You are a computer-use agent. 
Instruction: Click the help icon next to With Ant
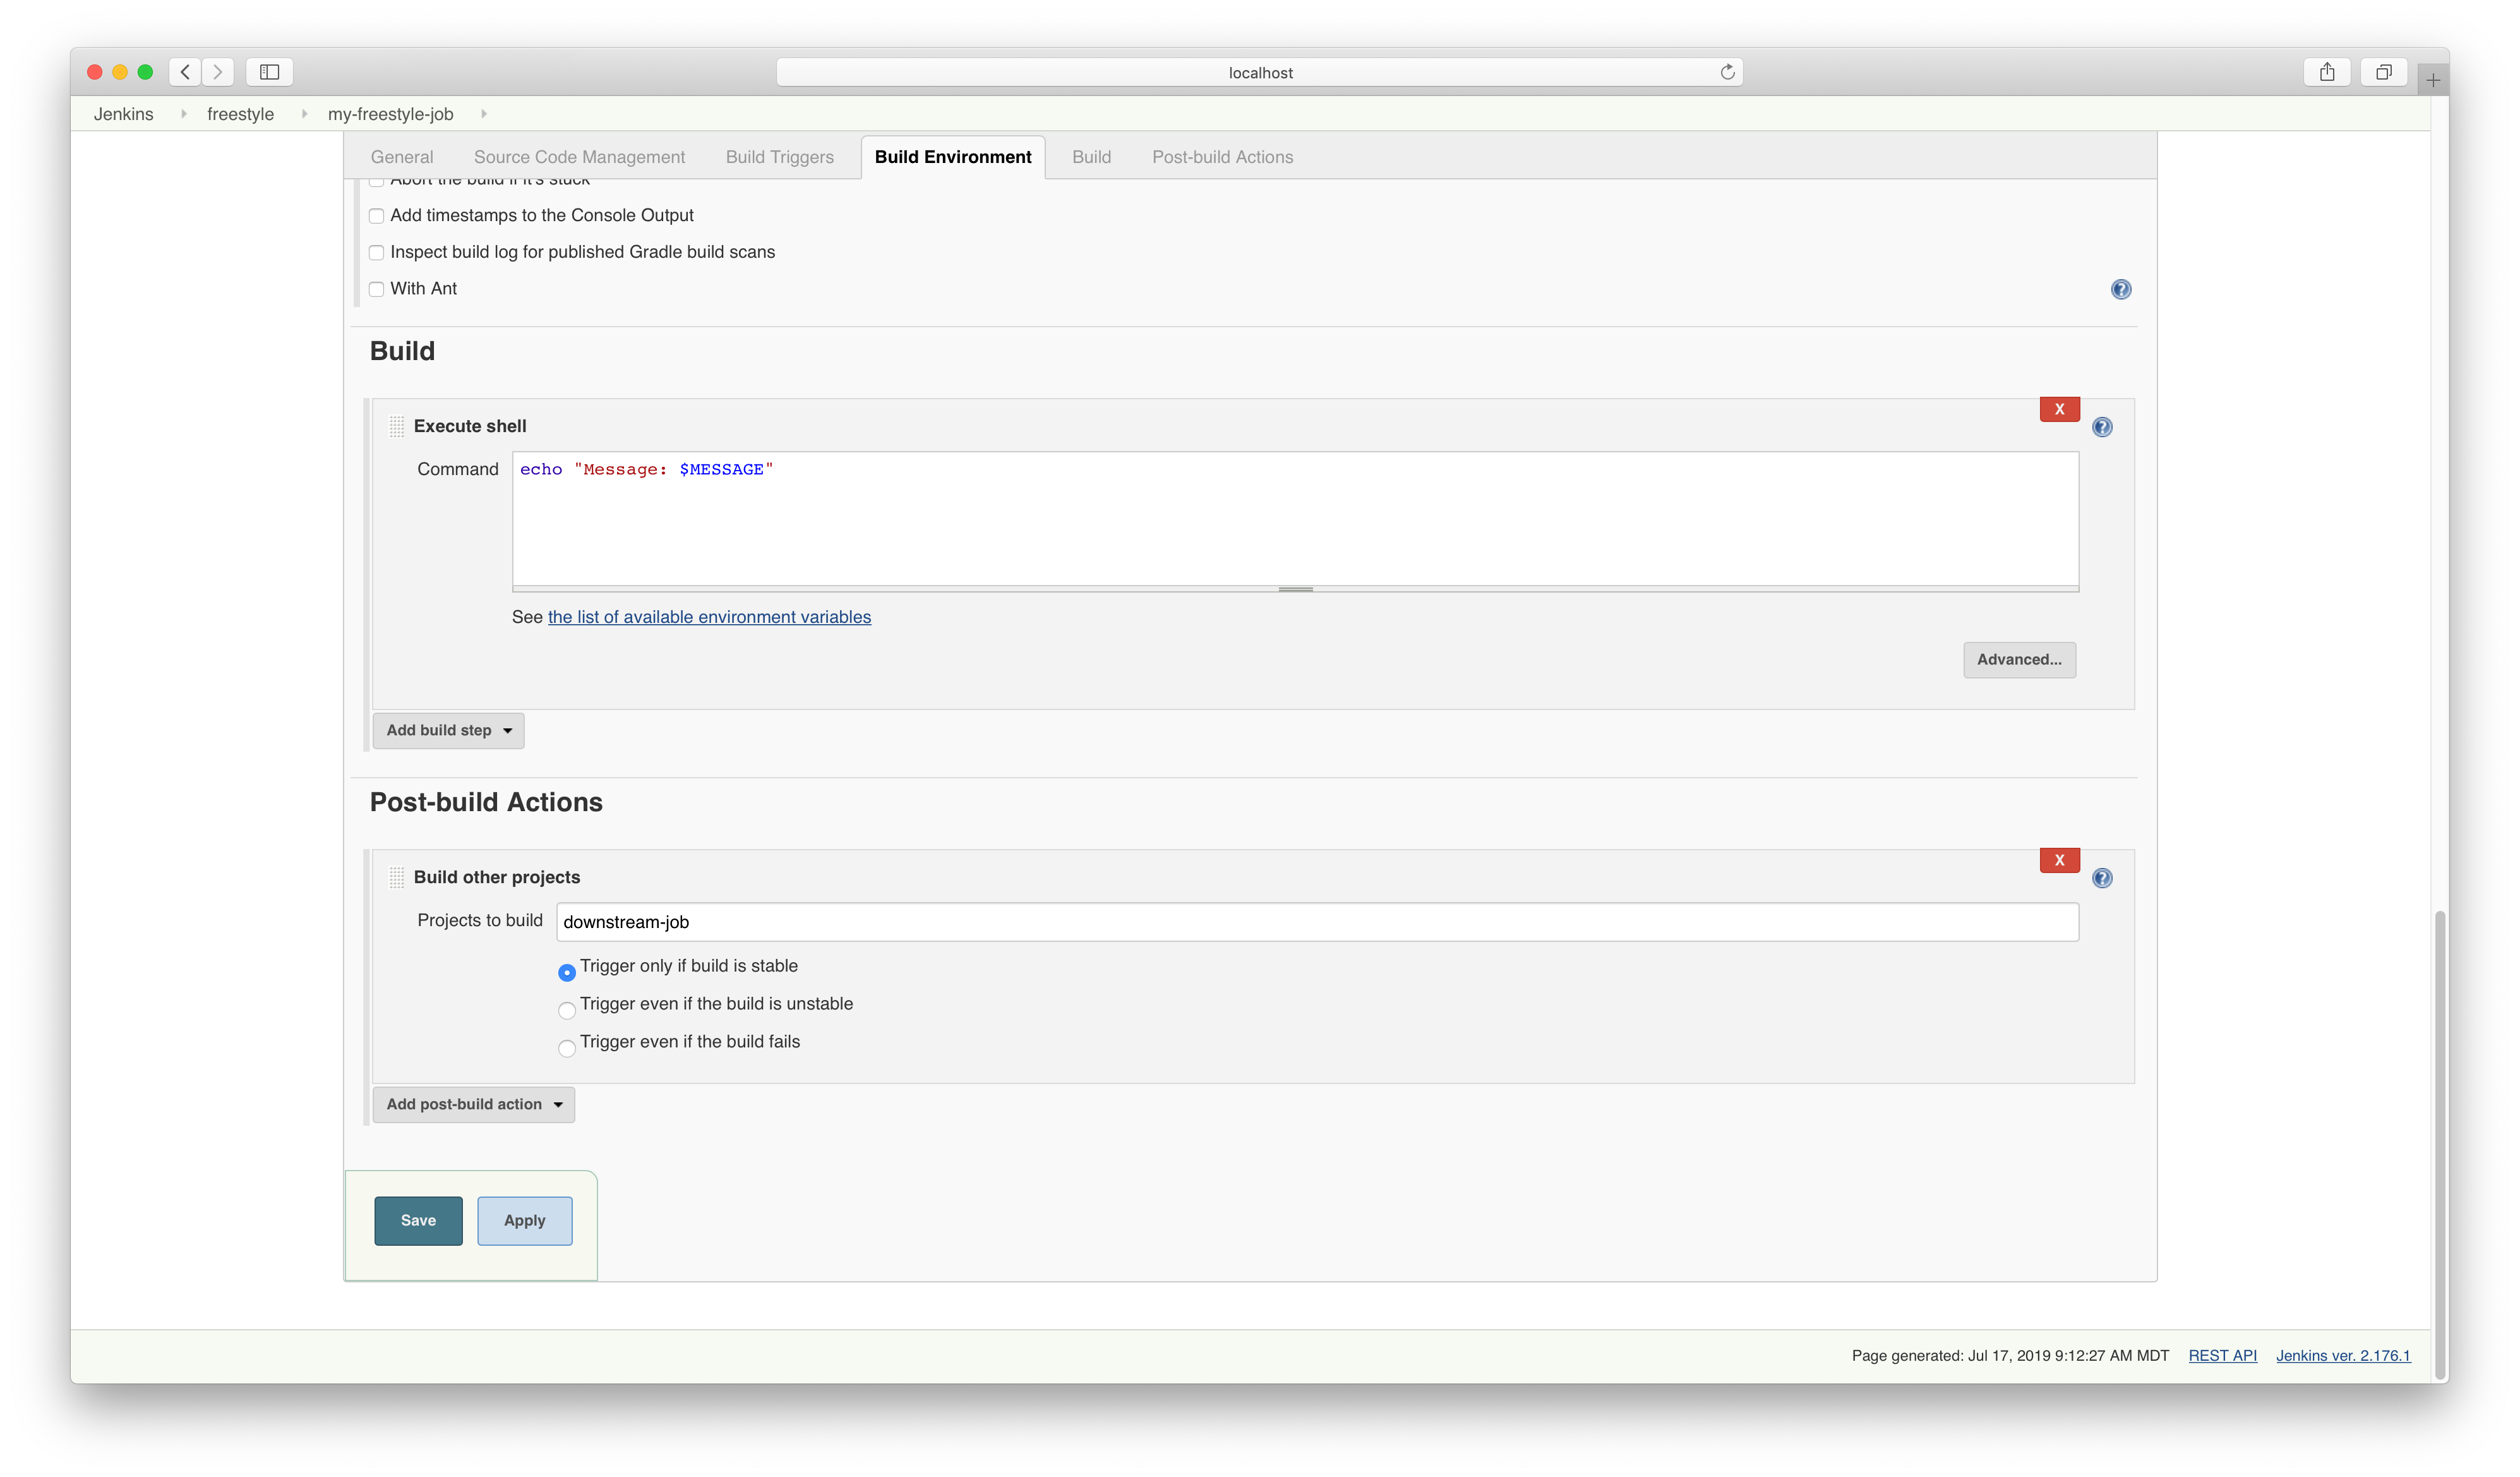tap(2120, 289)
